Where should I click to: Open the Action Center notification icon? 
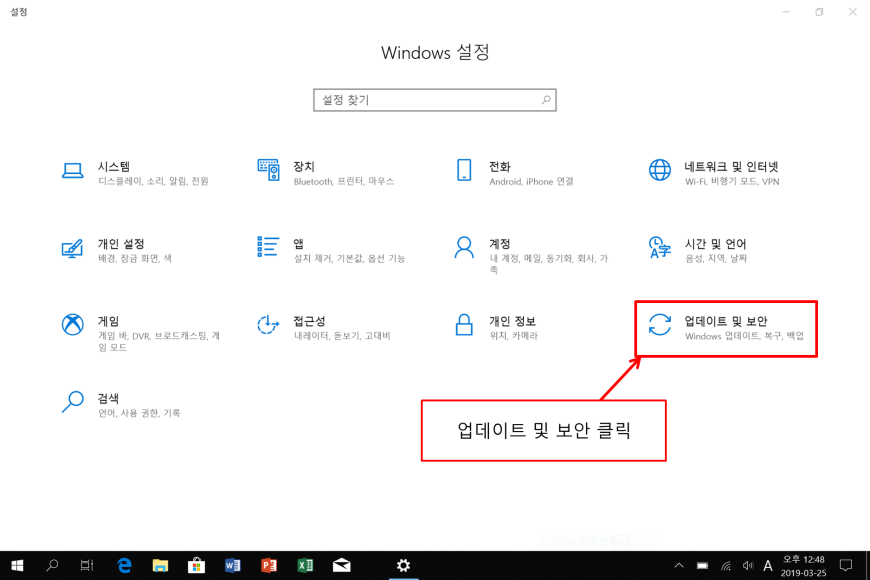pyautogui.click(x=846, y=566)
